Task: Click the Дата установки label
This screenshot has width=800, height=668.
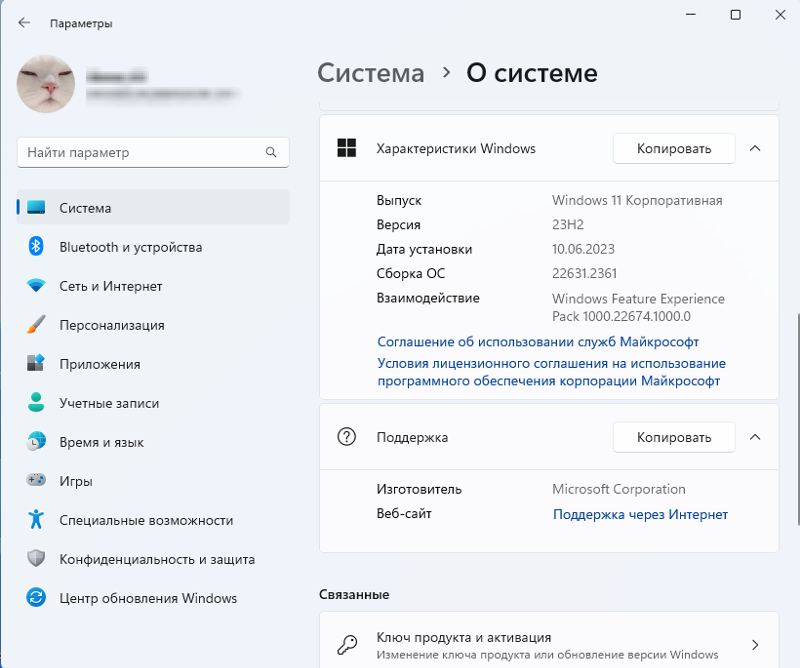Action: [x=424, y=249]
